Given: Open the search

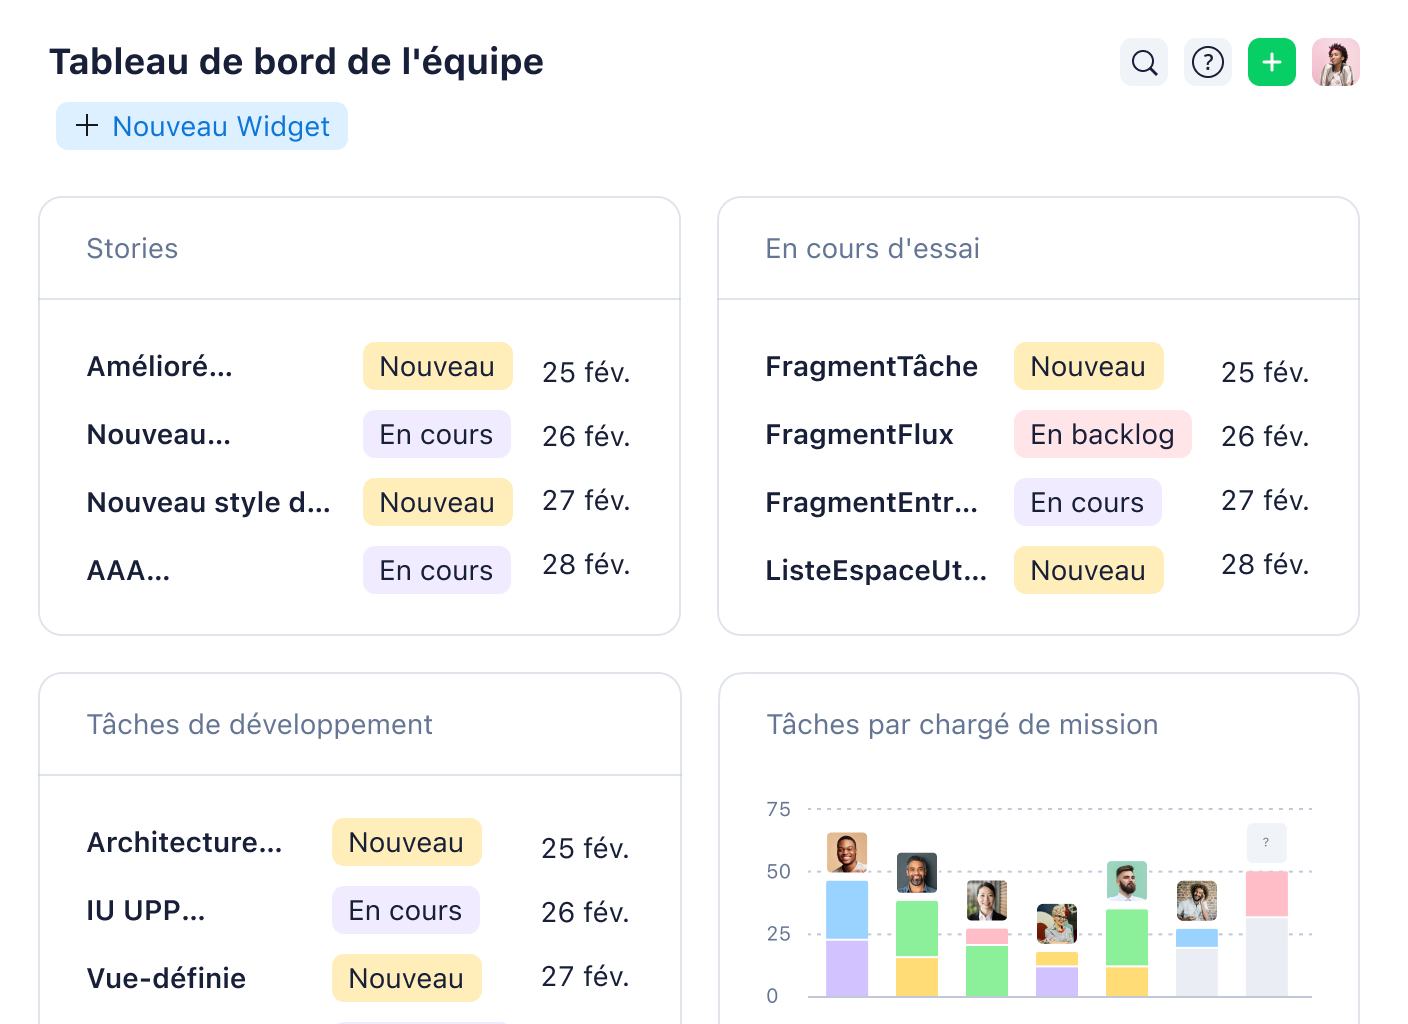Looking at the screenshot, I should [x=1143, y=62].
